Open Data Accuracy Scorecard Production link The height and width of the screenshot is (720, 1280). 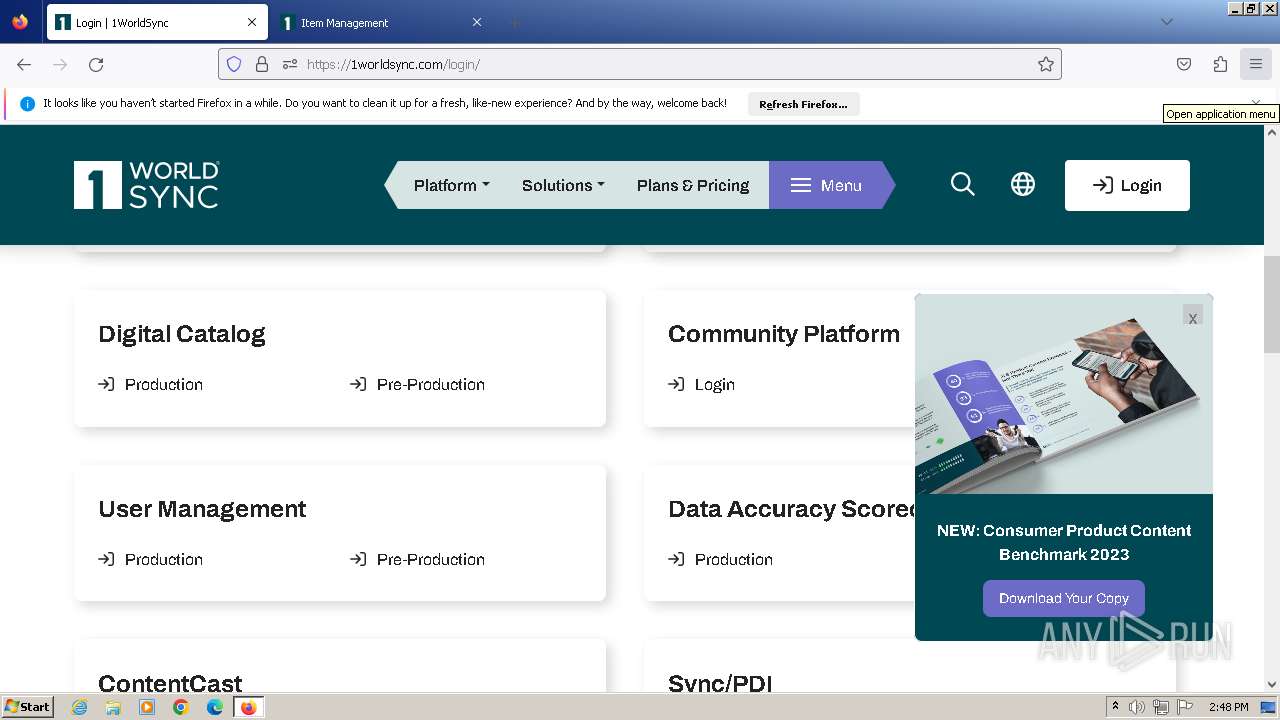[x=721, y=559]
